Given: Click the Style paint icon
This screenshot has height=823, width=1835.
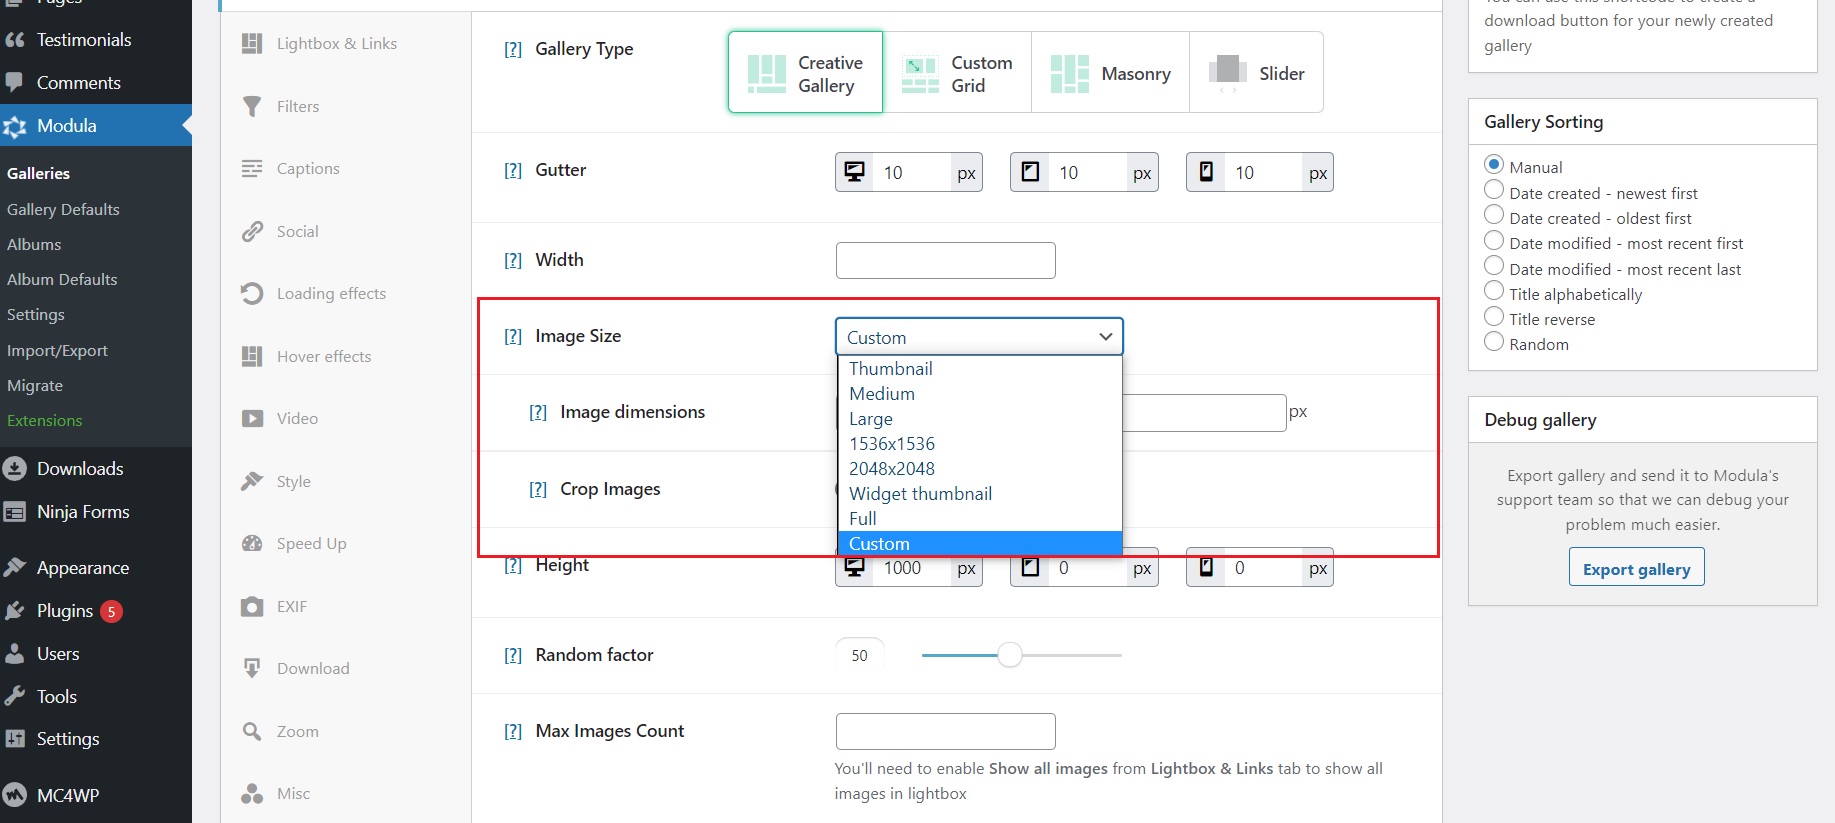Looking at the screenshot, I should point(252,481).
